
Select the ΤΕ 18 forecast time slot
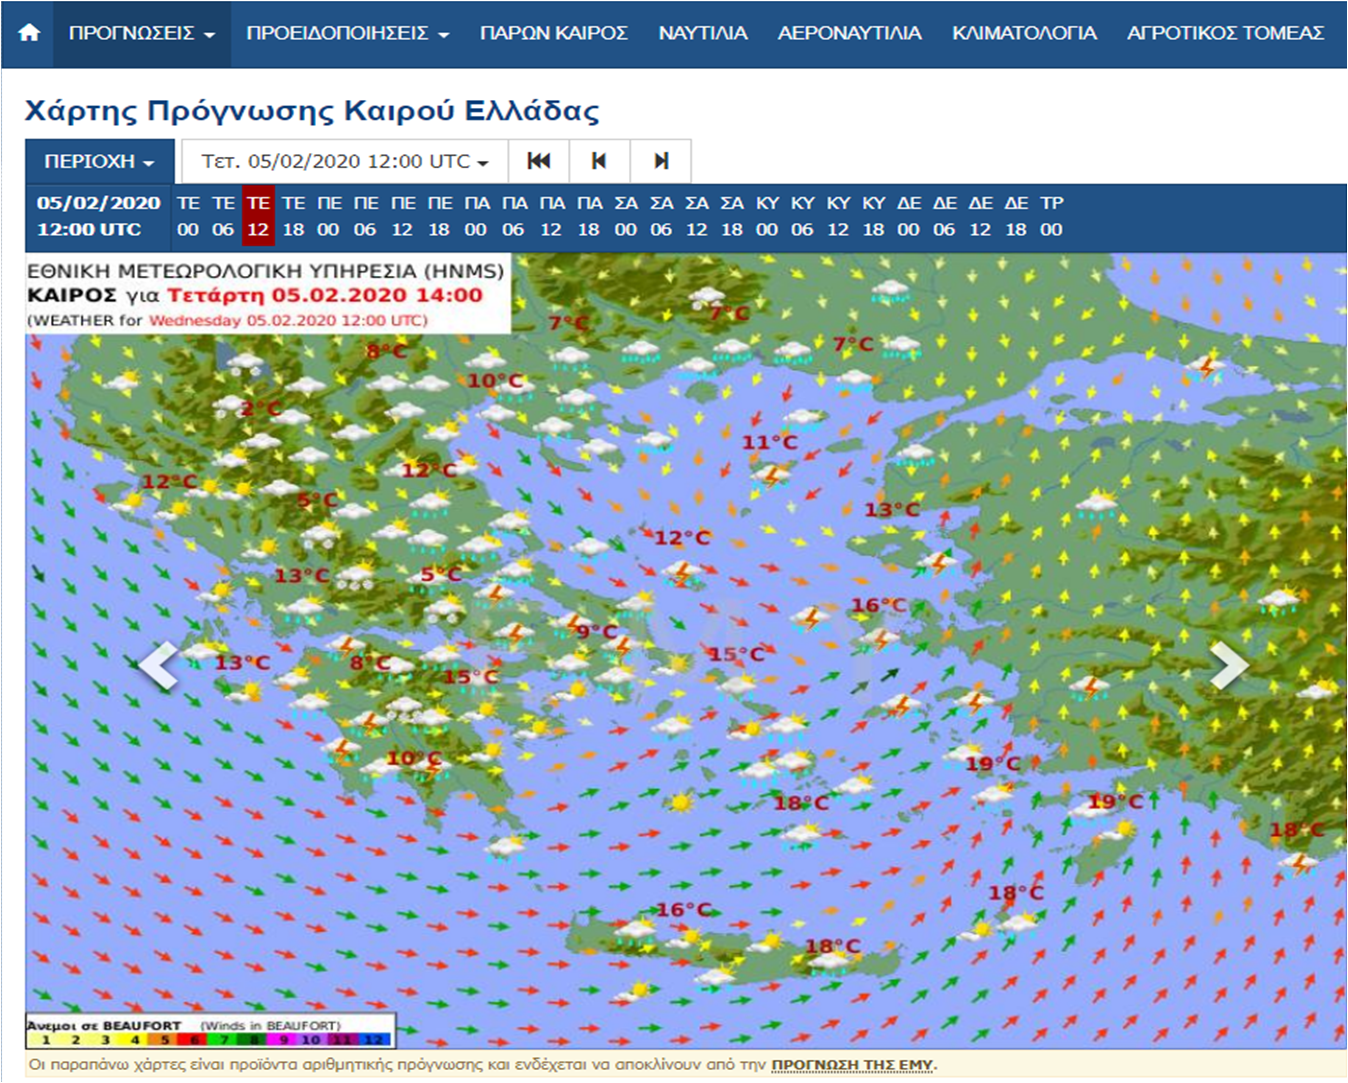tap(293, 216)
